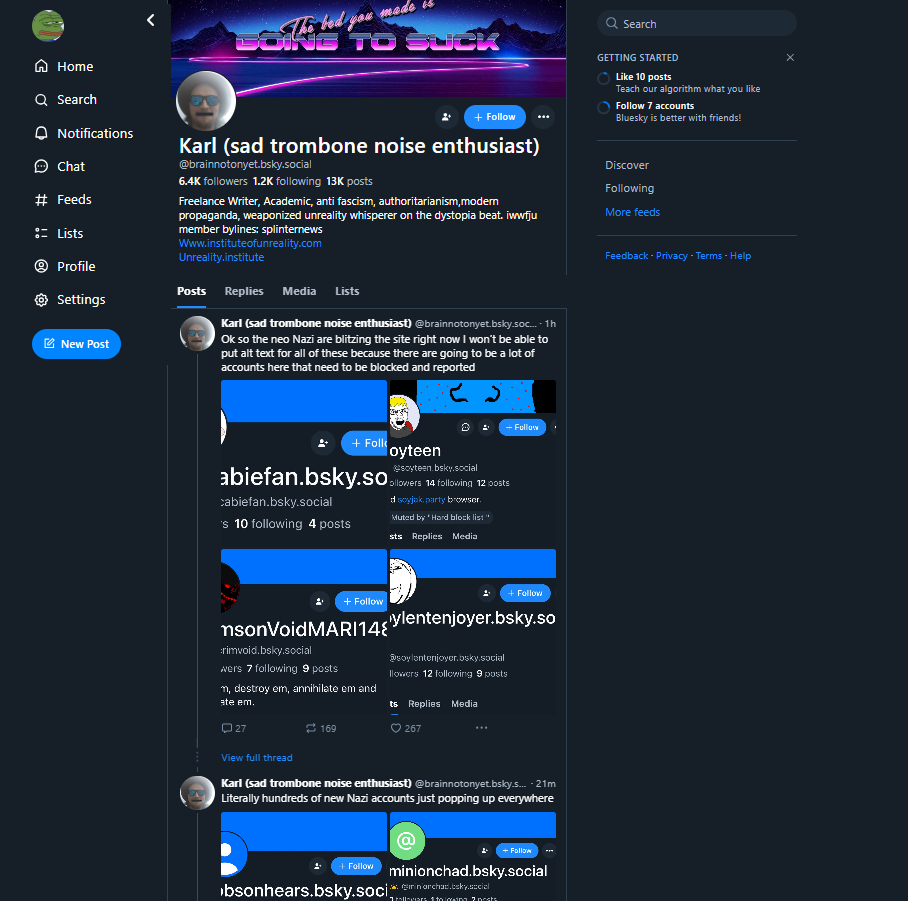Image resolution: width=908 pixels, height=901 pixels.
Task: Open the Www.instituteofunreality.com link
Action: [x=250, y=244]
